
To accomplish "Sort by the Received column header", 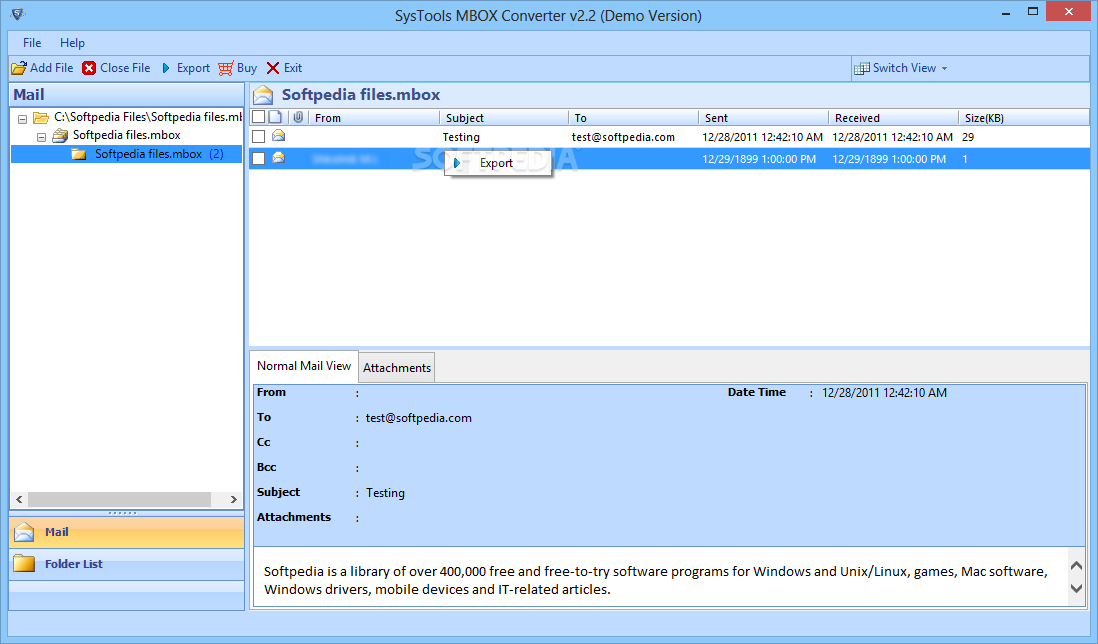I will click(894, 118).
